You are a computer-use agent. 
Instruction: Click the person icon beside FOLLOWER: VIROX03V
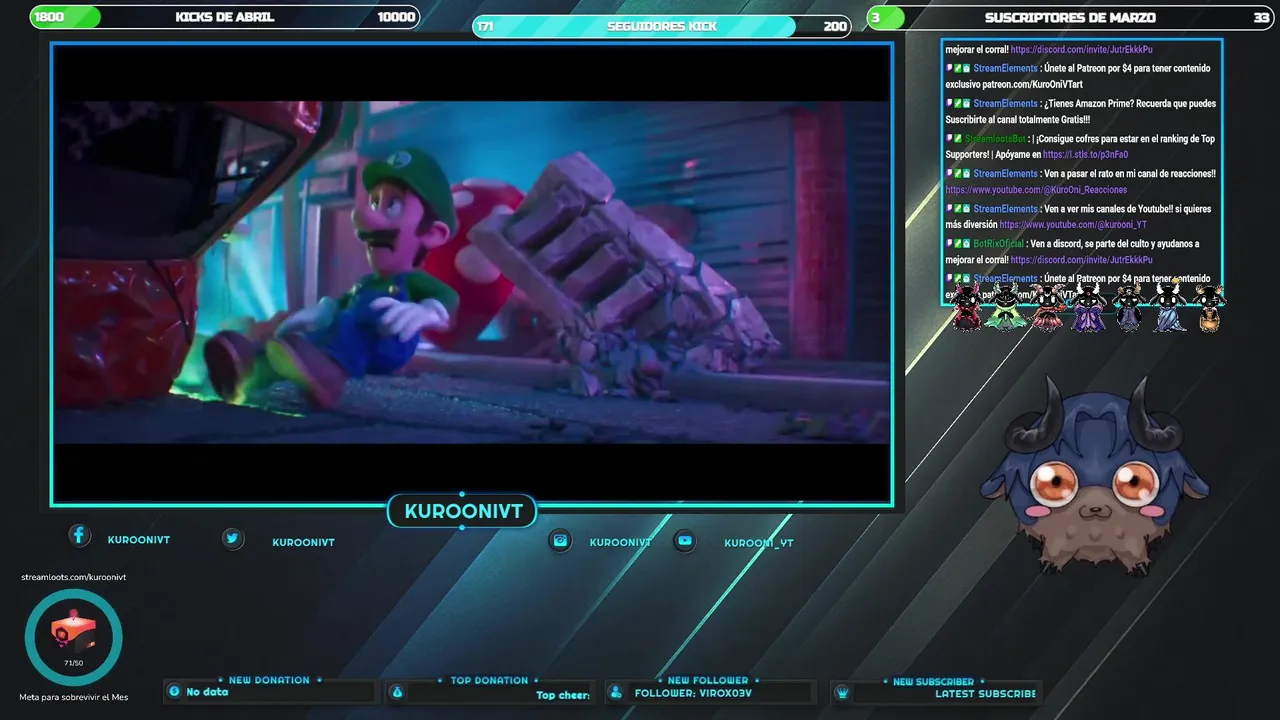click(x=615, y=692)
